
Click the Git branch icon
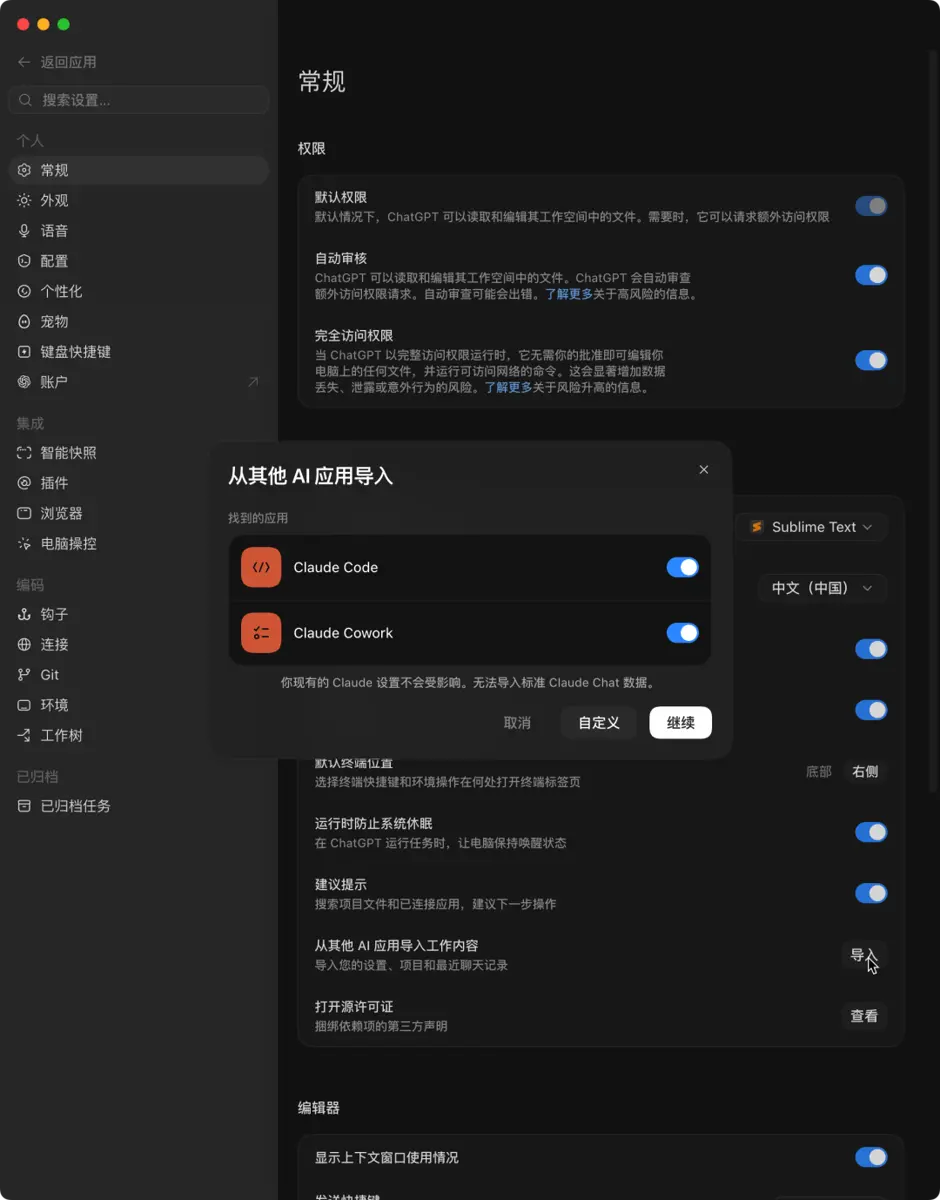click(24, 675)
